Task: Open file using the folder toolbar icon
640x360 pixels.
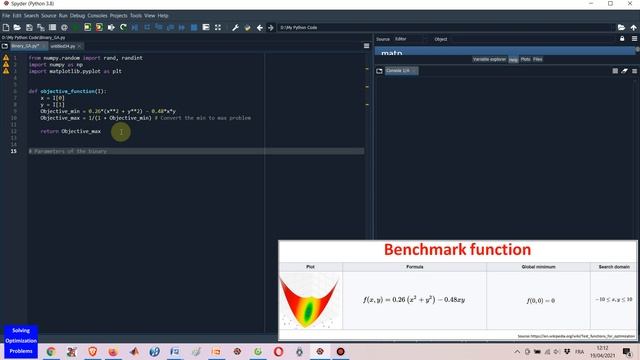Action: [17, 27]
